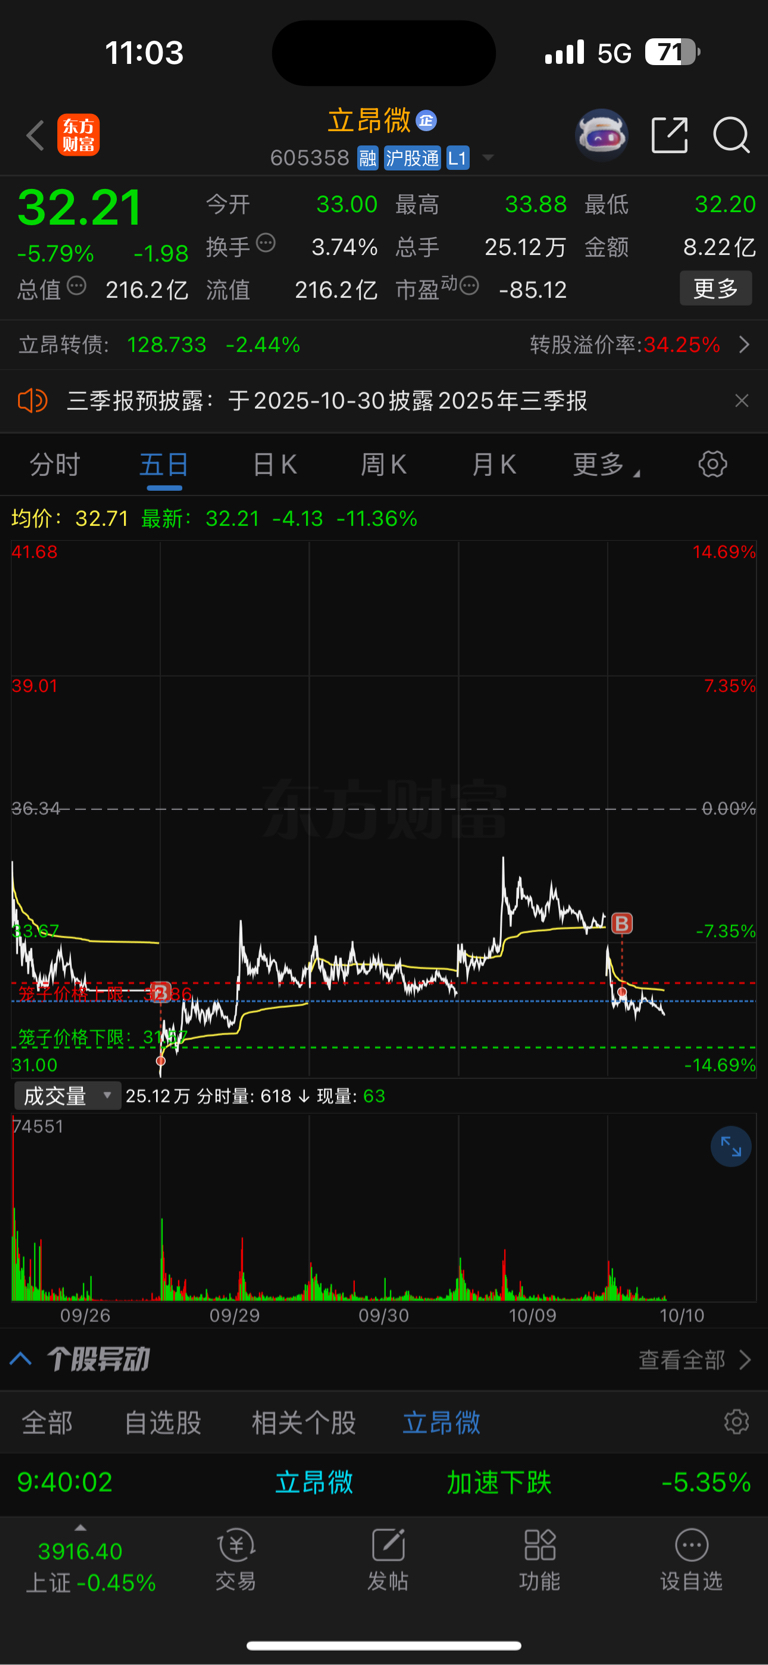Tap the info icon next to 换手

coord(266,242)
